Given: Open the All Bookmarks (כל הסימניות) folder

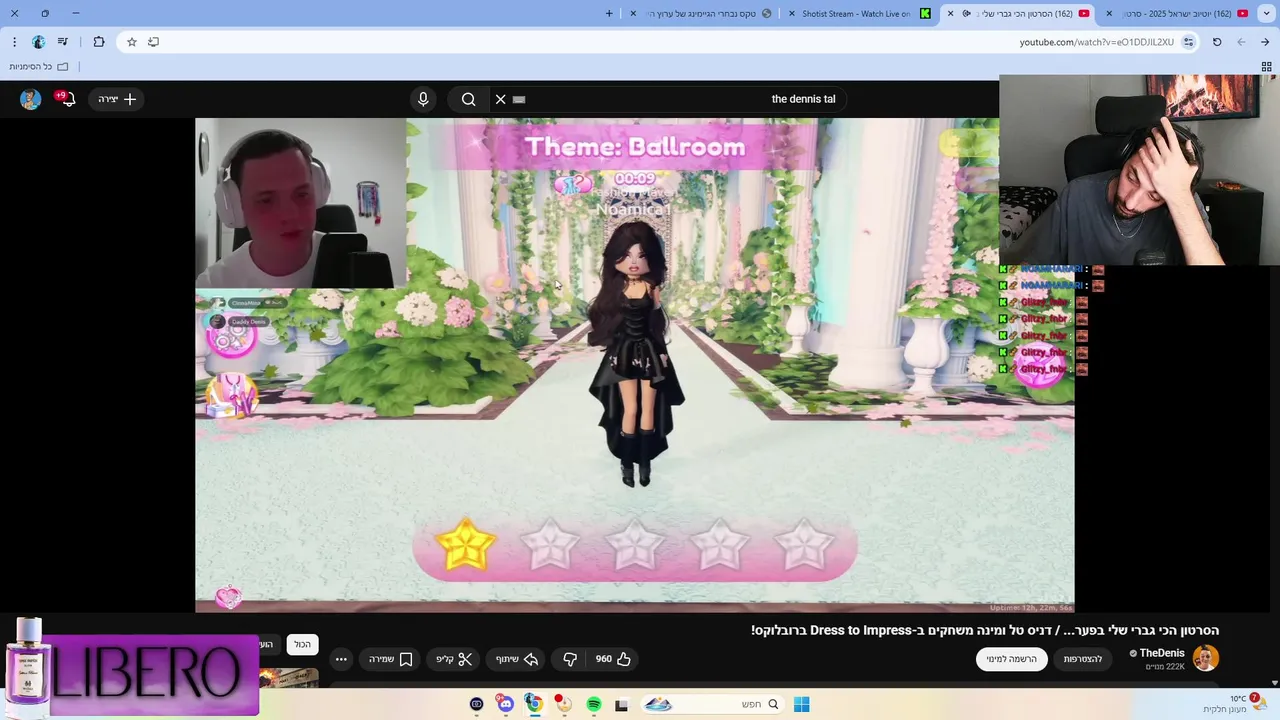Looking at the screenshot, I should coord(38,67).
